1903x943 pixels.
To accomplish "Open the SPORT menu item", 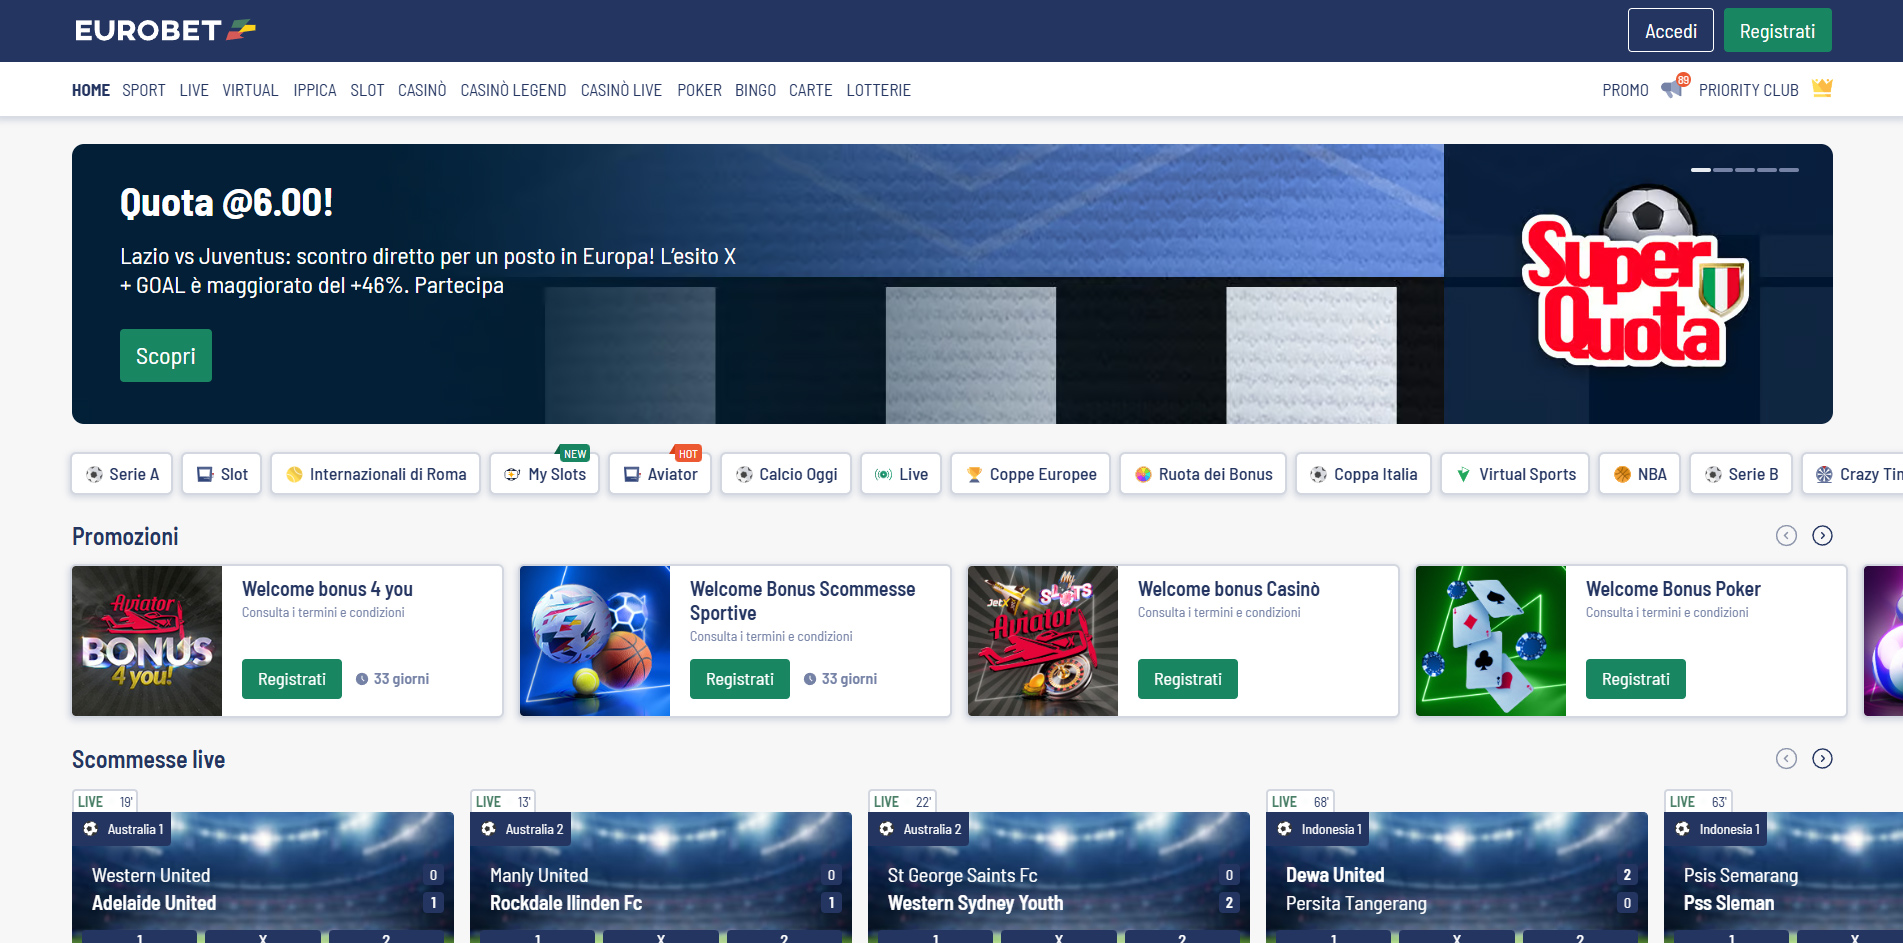I will coord(144,90).
